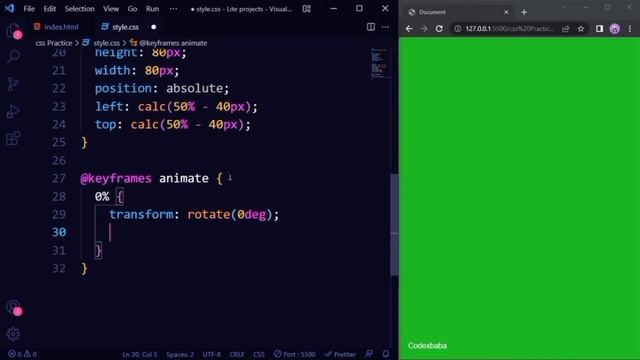Open editor More Actions ellipsis
640x360 pixels.
(x=385, y=27)
